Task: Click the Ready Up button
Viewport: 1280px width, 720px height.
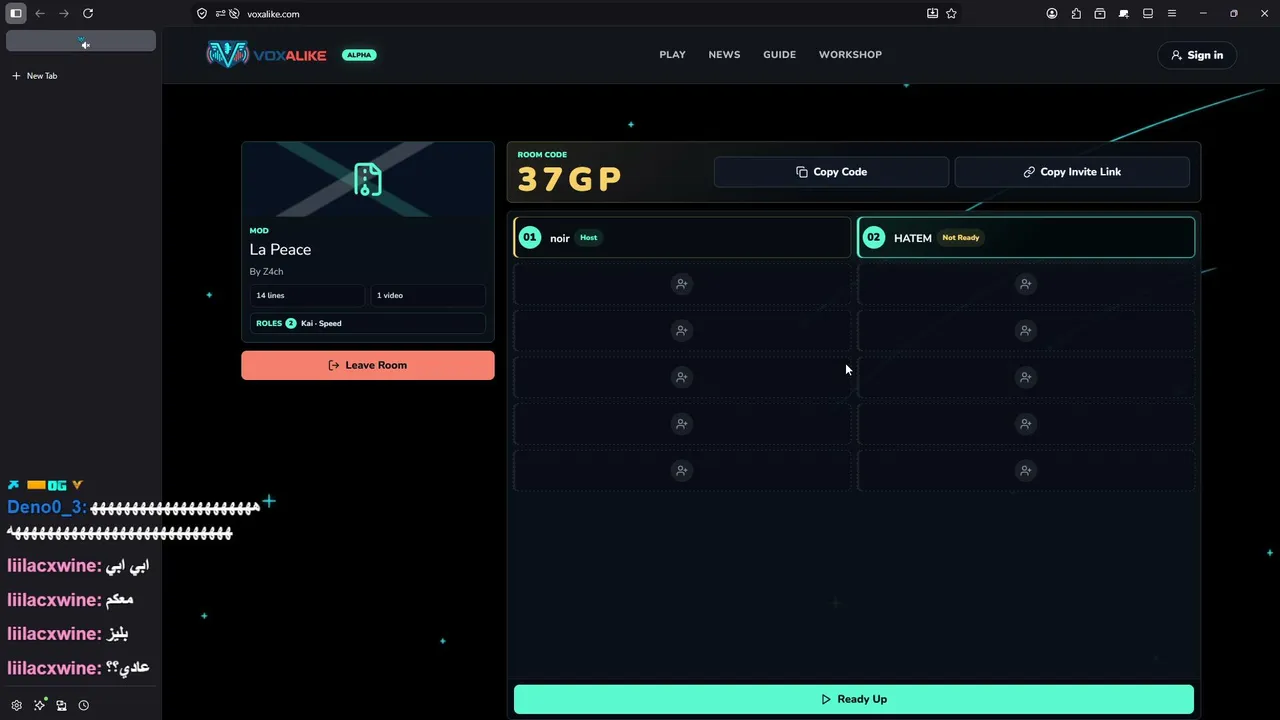Action: [x=854, y=699]
